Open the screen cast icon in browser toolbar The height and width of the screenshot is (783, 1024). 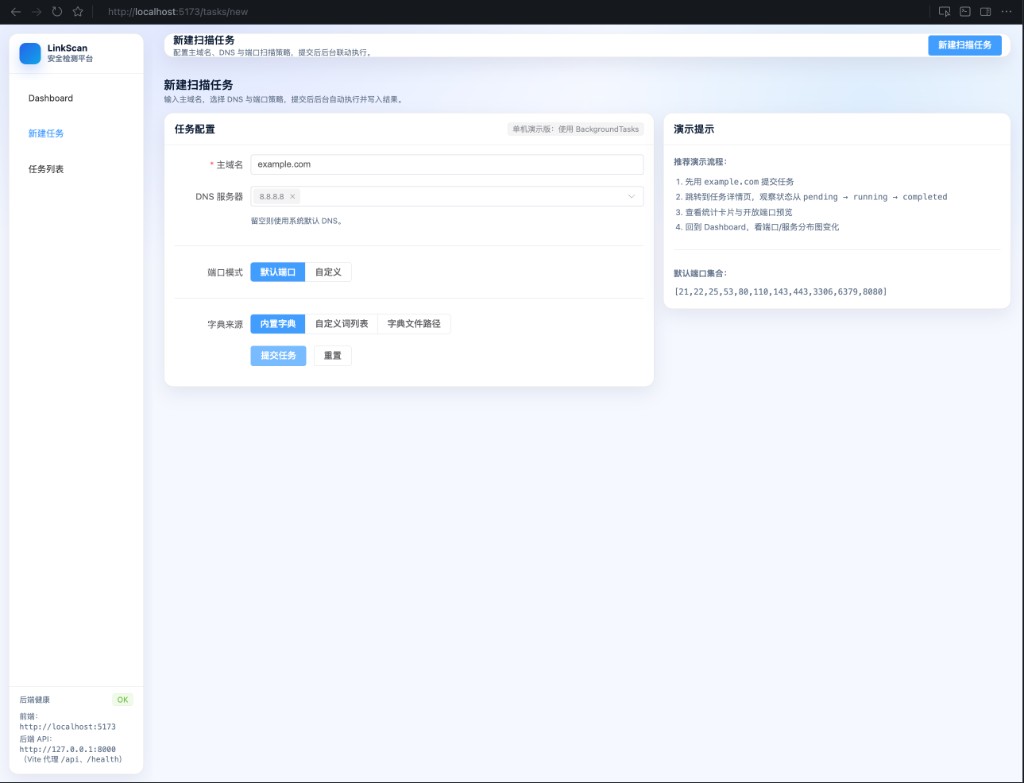(x=944, y=12)
